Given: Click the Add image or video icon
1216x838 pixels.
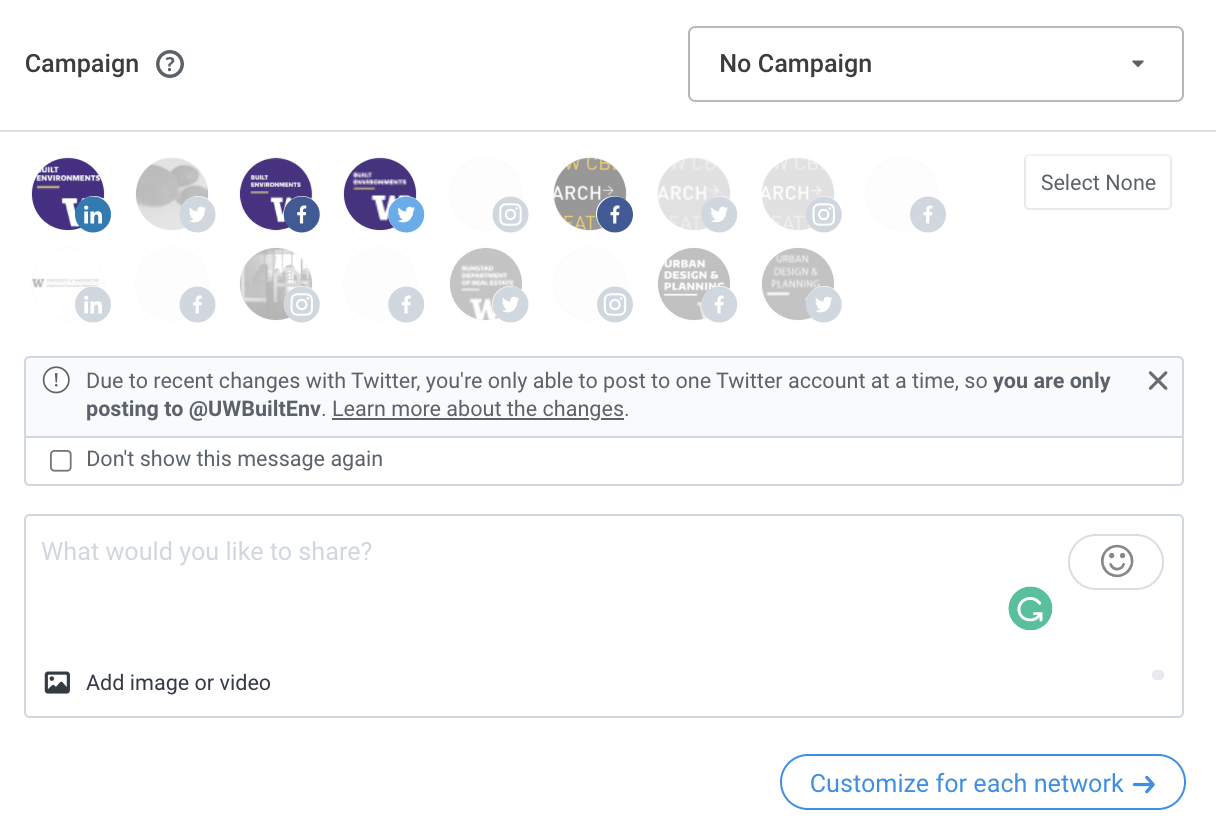Looking at the screenshot, I should [x=58, y=682].
